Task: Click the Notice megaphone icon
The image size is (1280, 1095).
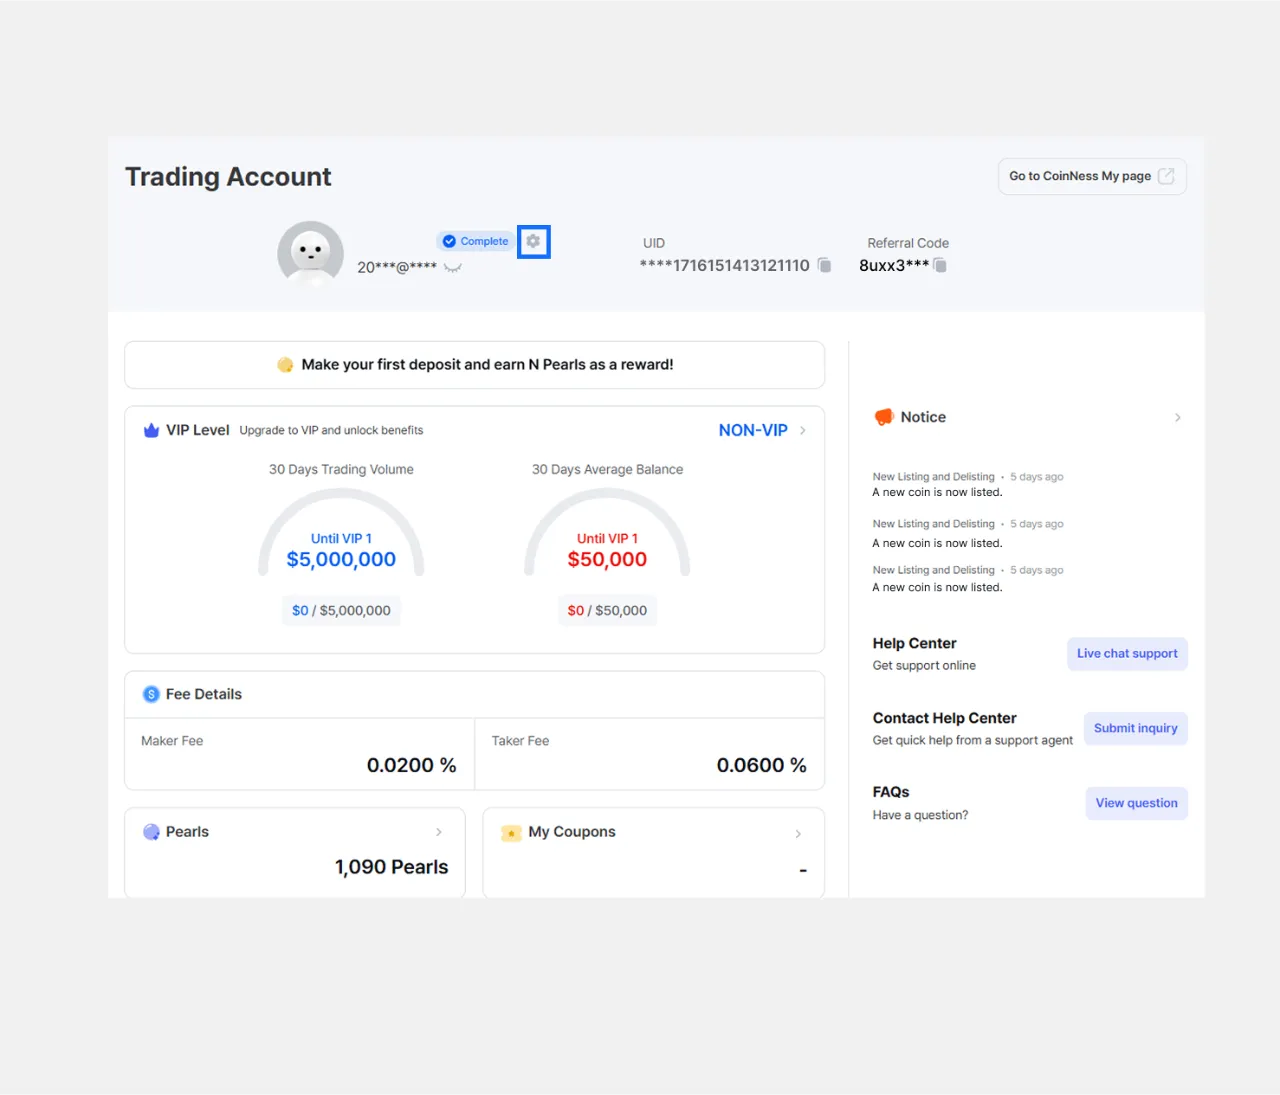Action: pyautogui.click(x=883, y=417)
